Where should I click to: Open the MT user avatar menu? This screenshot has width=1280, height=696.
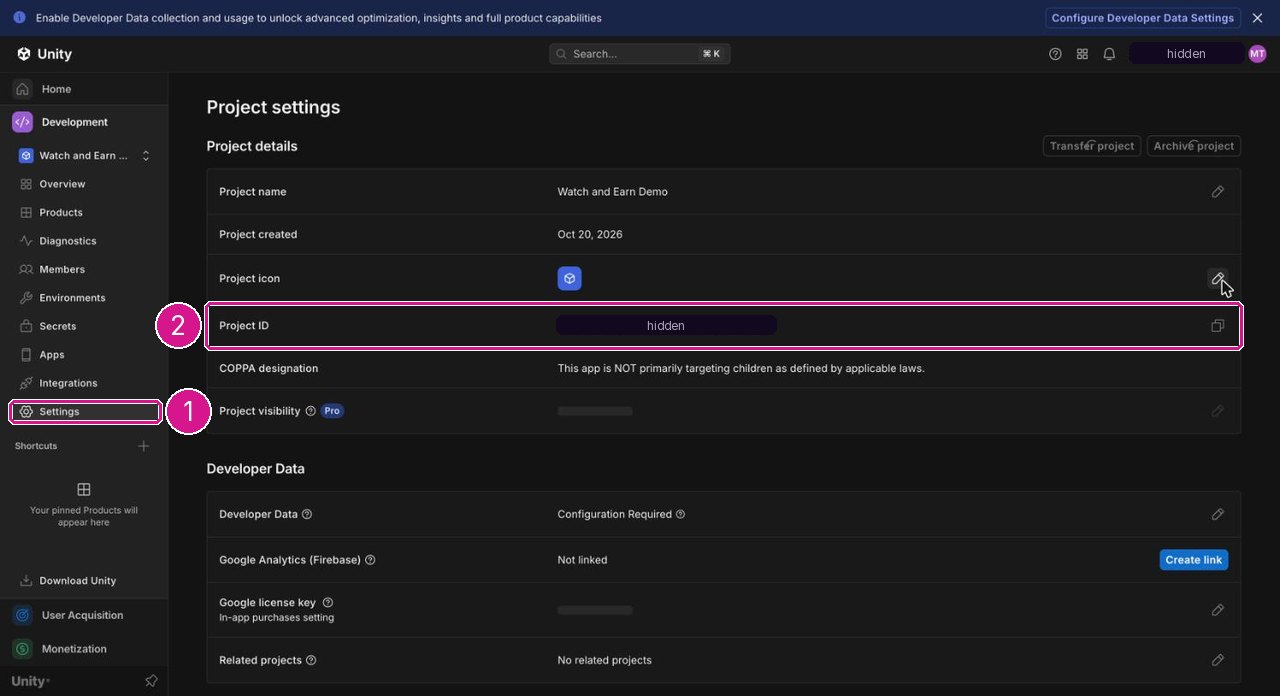coord(1257,54)
